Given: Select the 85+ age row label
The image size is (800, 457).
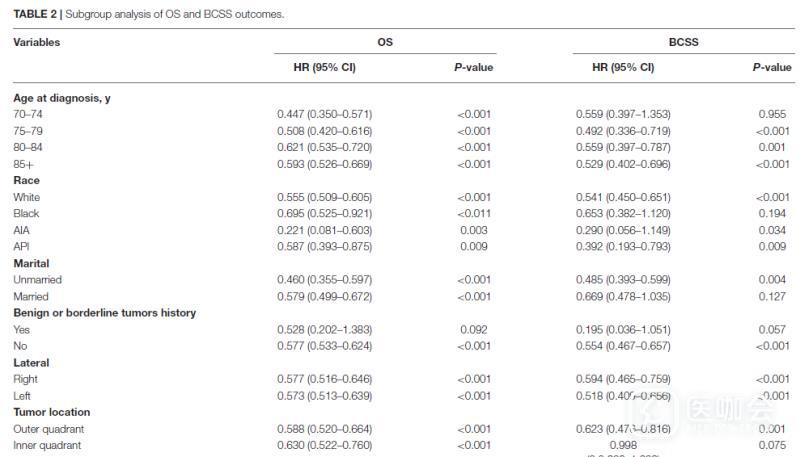Looking at the screenshot, I should 23,164.
